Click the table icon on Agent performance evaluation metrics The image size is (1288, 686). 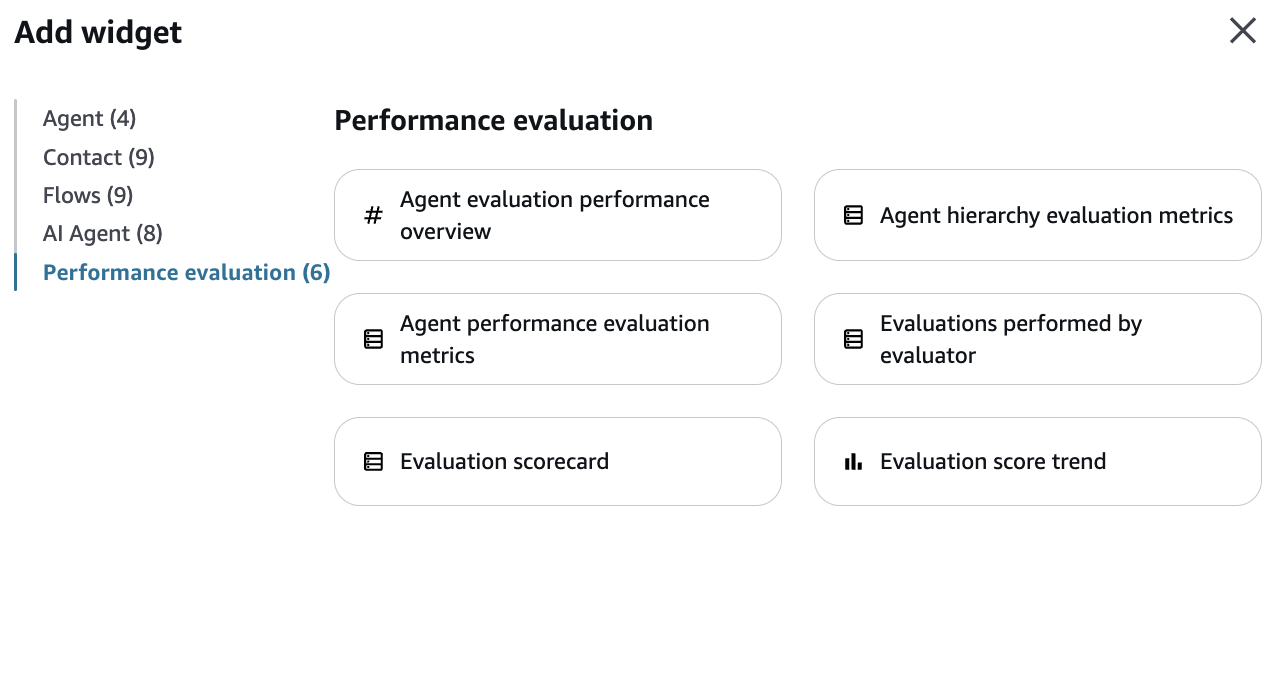click(x=372, y=339)
